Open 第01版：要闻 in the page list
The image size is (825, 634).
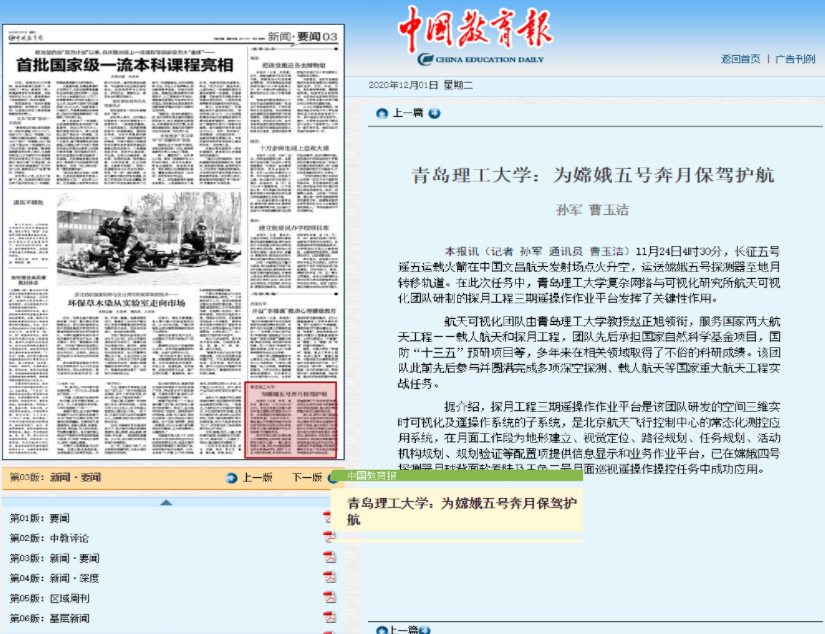coord(39,518)
